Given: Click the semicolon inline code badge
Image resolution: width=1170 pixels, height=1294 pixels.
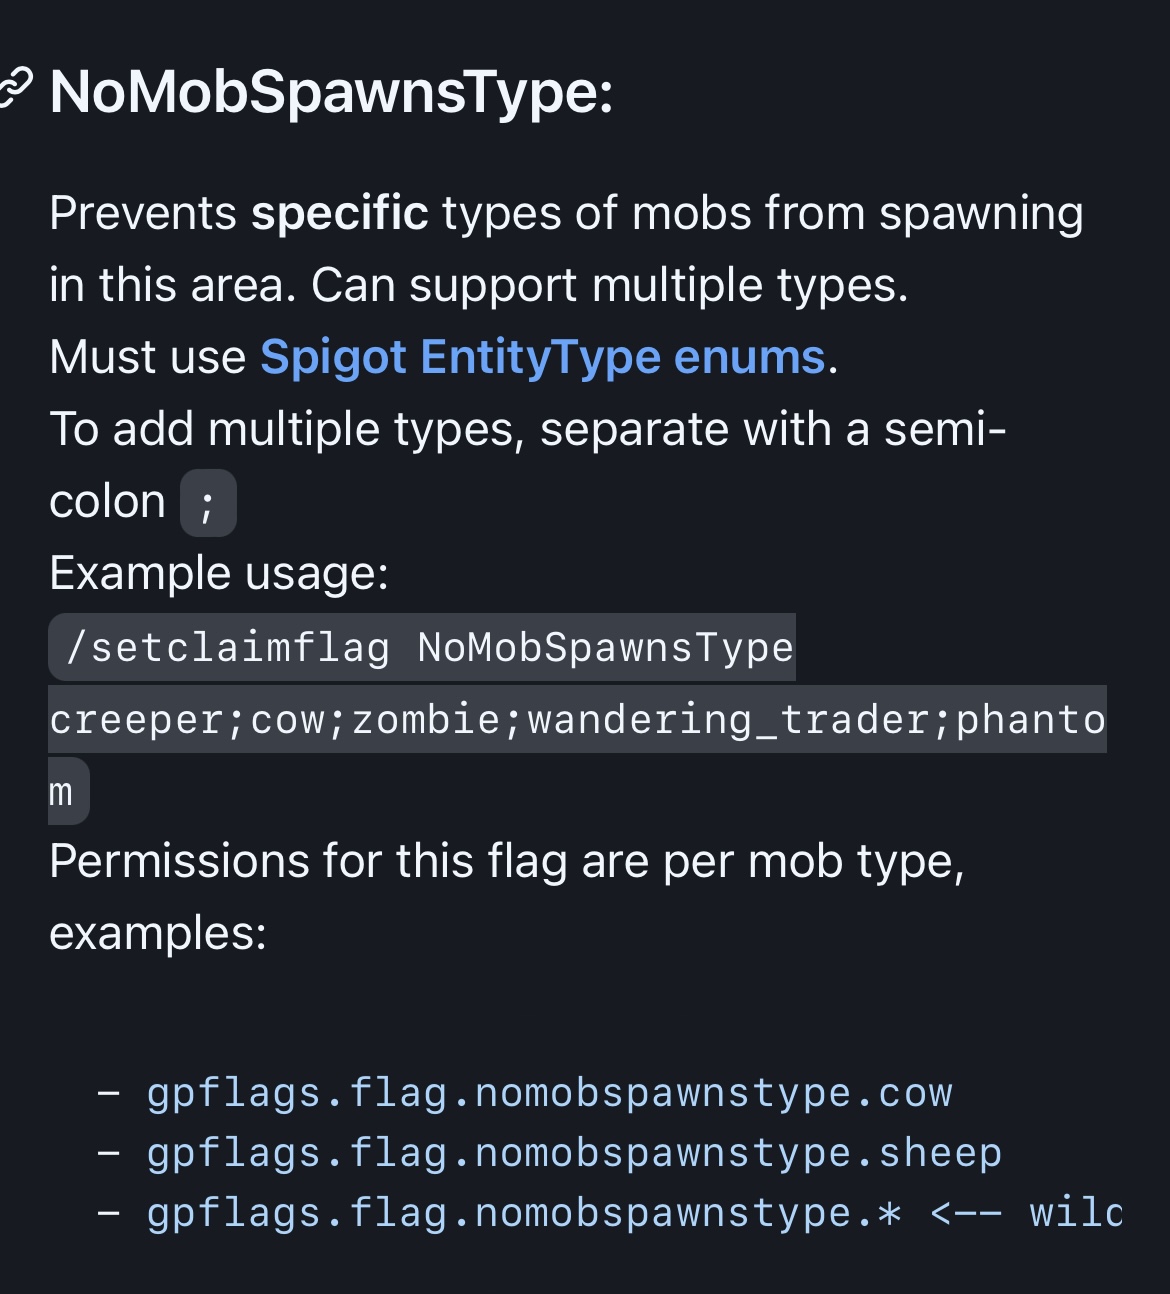Looking at the screenshot, I should click(208, 503).
